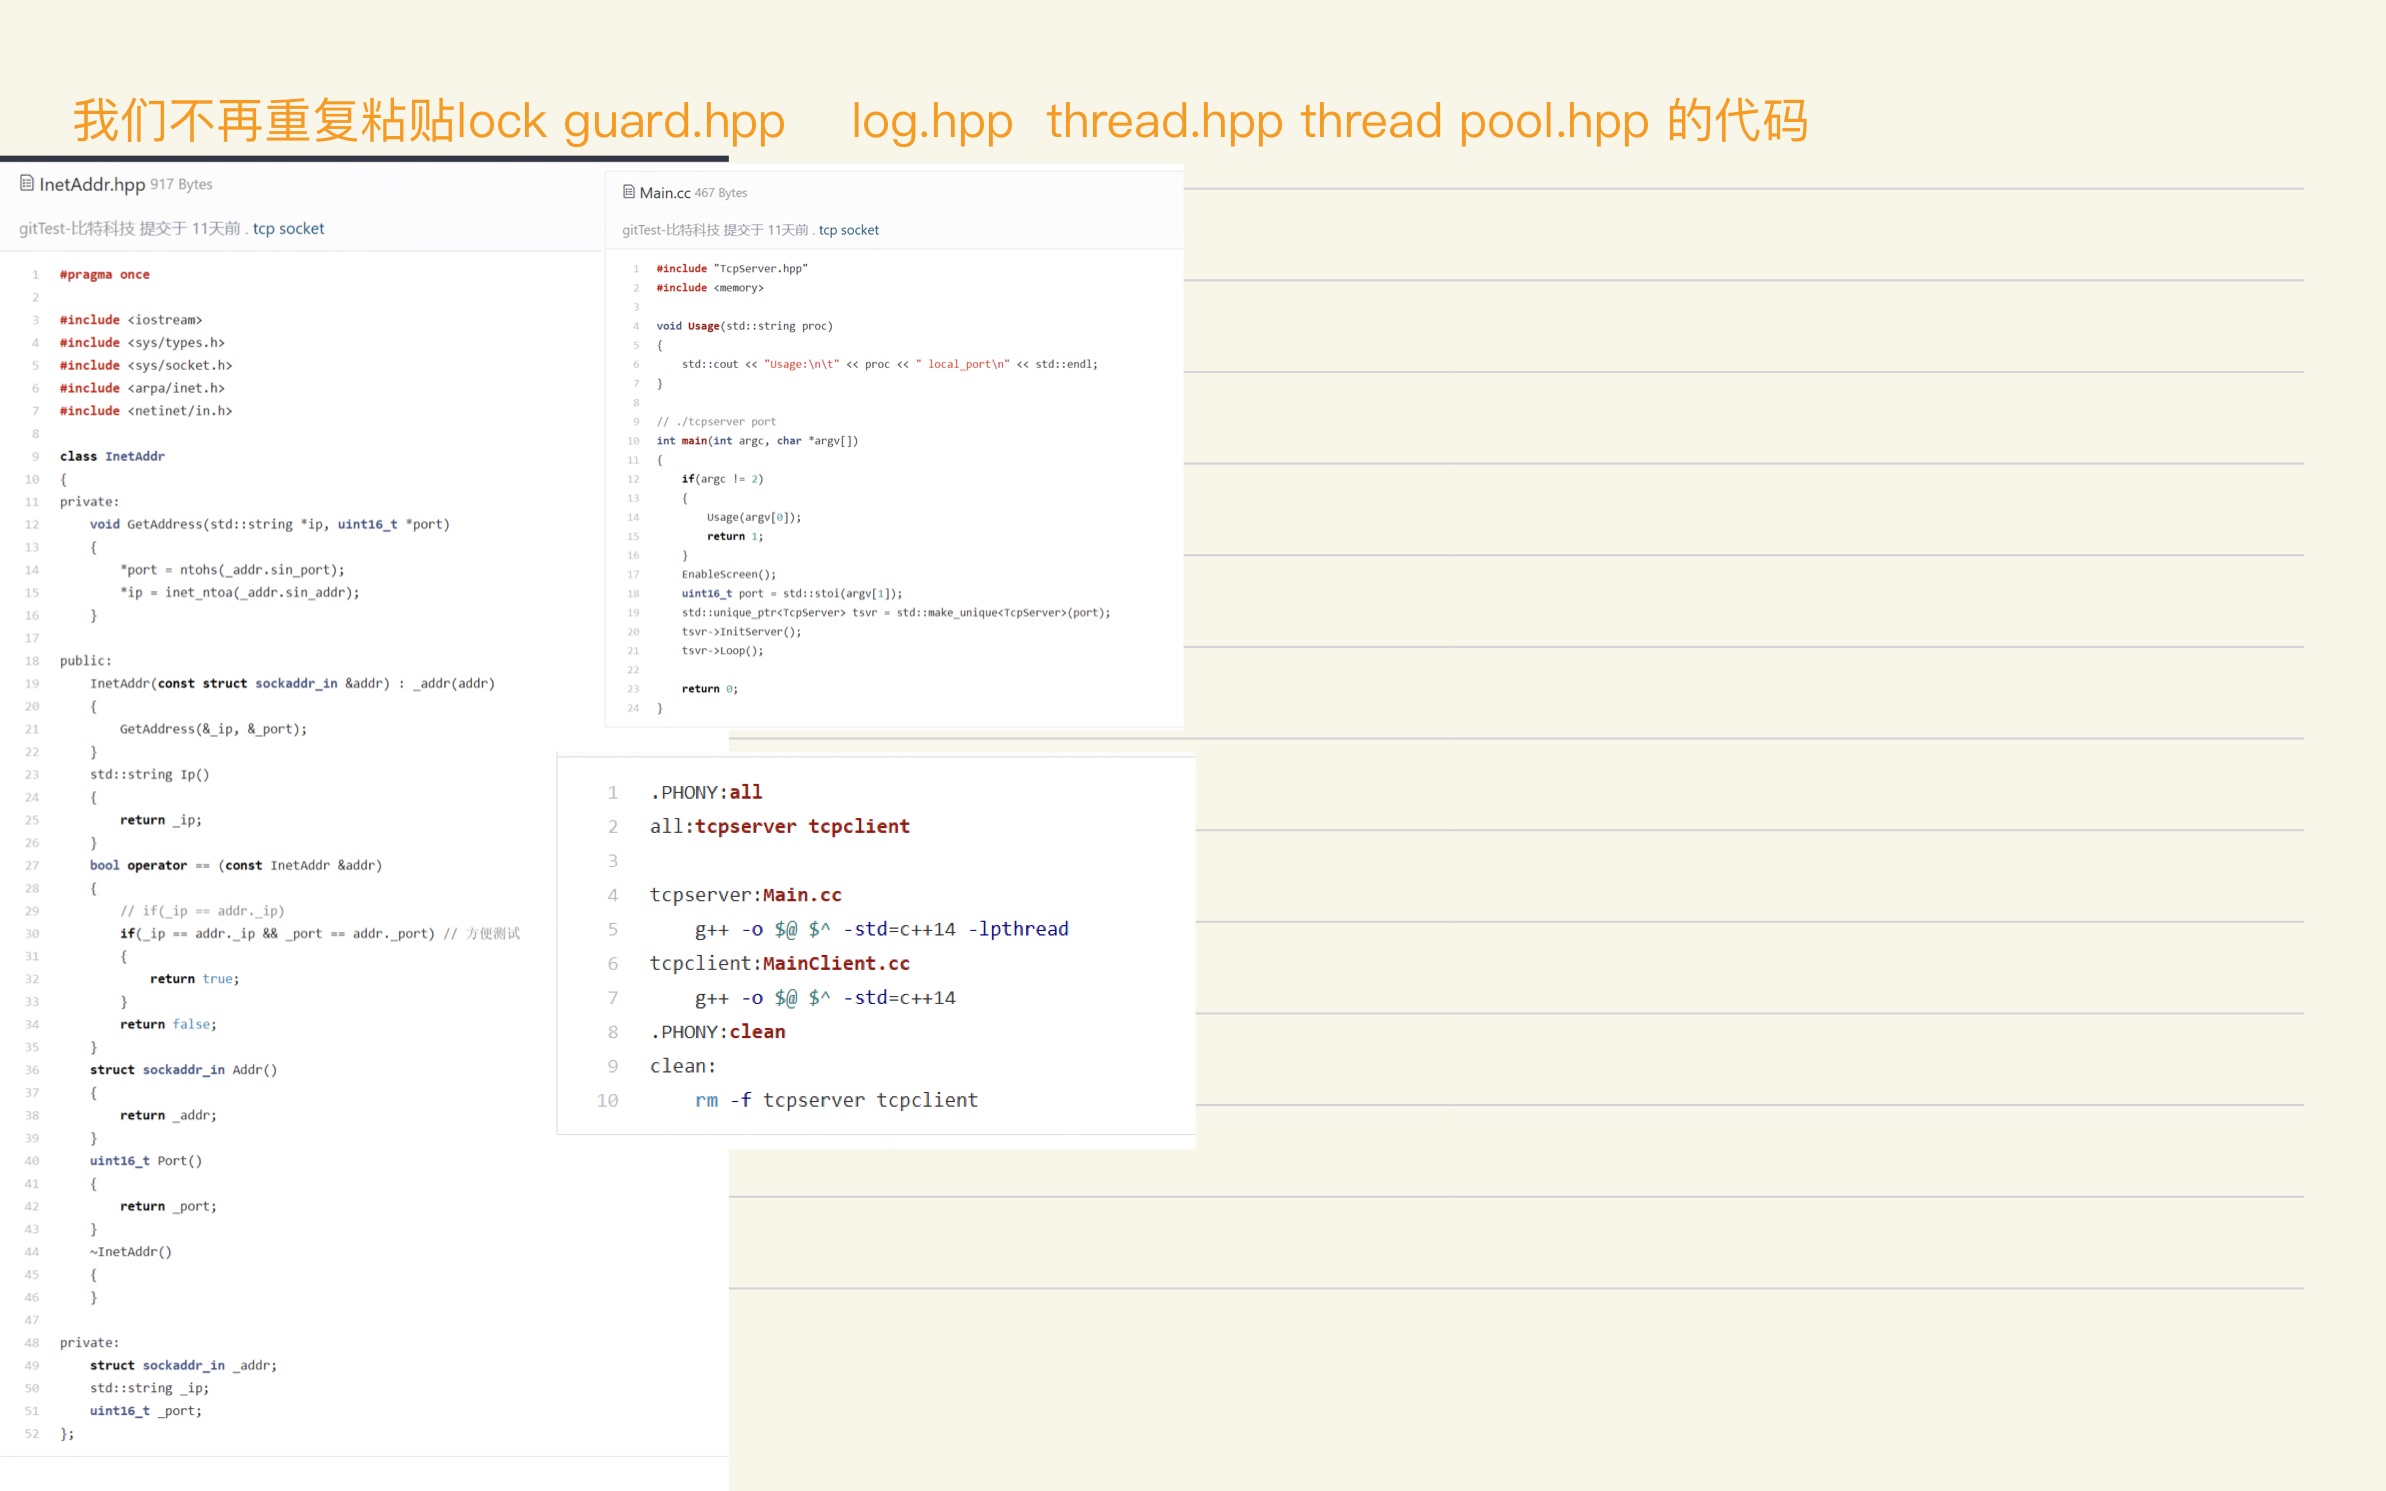
Task: Click the gitTest-比特科技 author under Main.cc
Action: pos(670,230)
